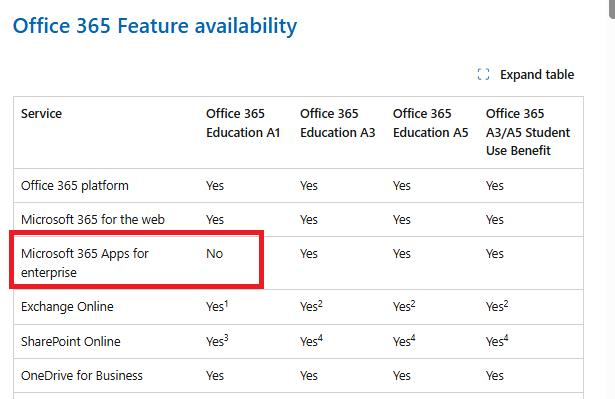
Task: Click the Yes cell for Microsoft 365 Apps under A3
Action: [309, 253]
